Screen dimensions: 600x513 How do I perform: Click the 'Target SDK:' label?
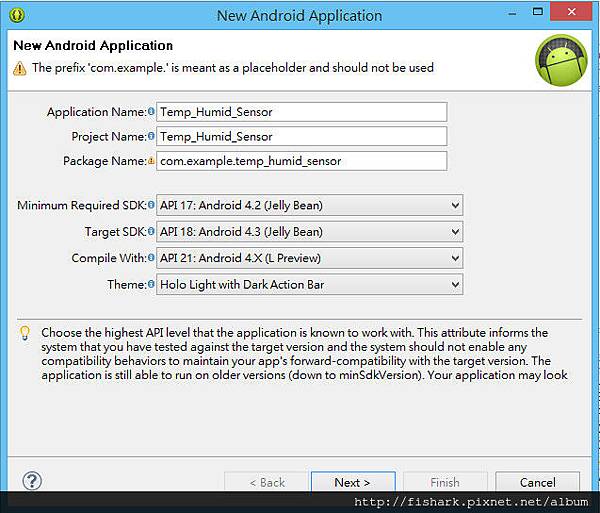(116, 231)
